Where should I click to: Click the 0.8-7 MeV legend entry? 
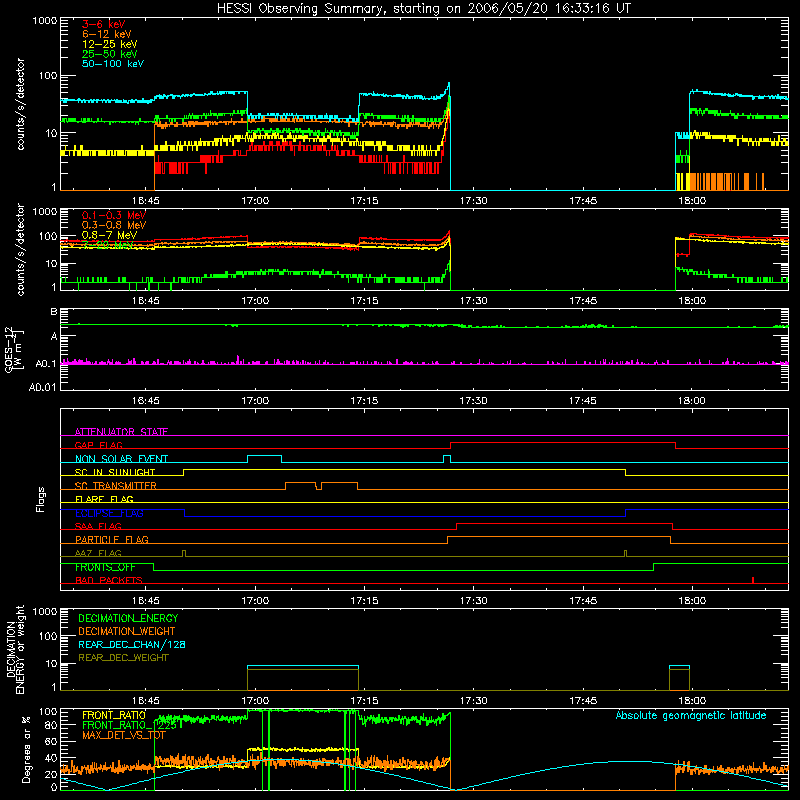click(x=109, y=235)
